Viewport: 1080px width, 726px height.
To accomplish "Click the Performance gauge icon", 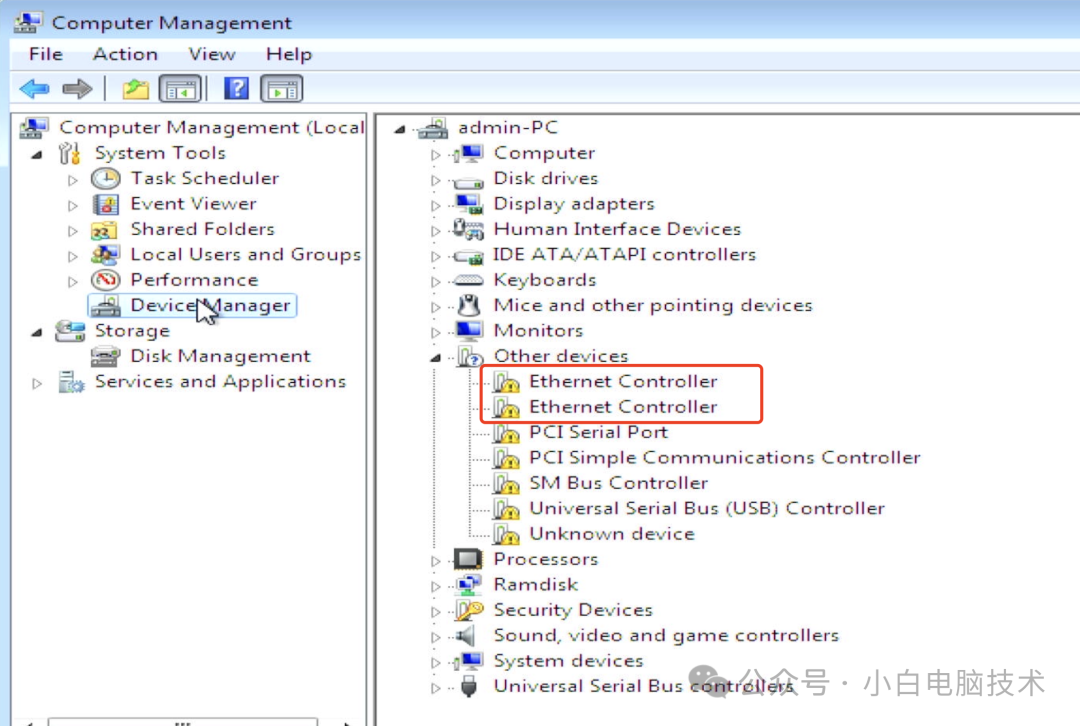I will click(x=105, y=280).
